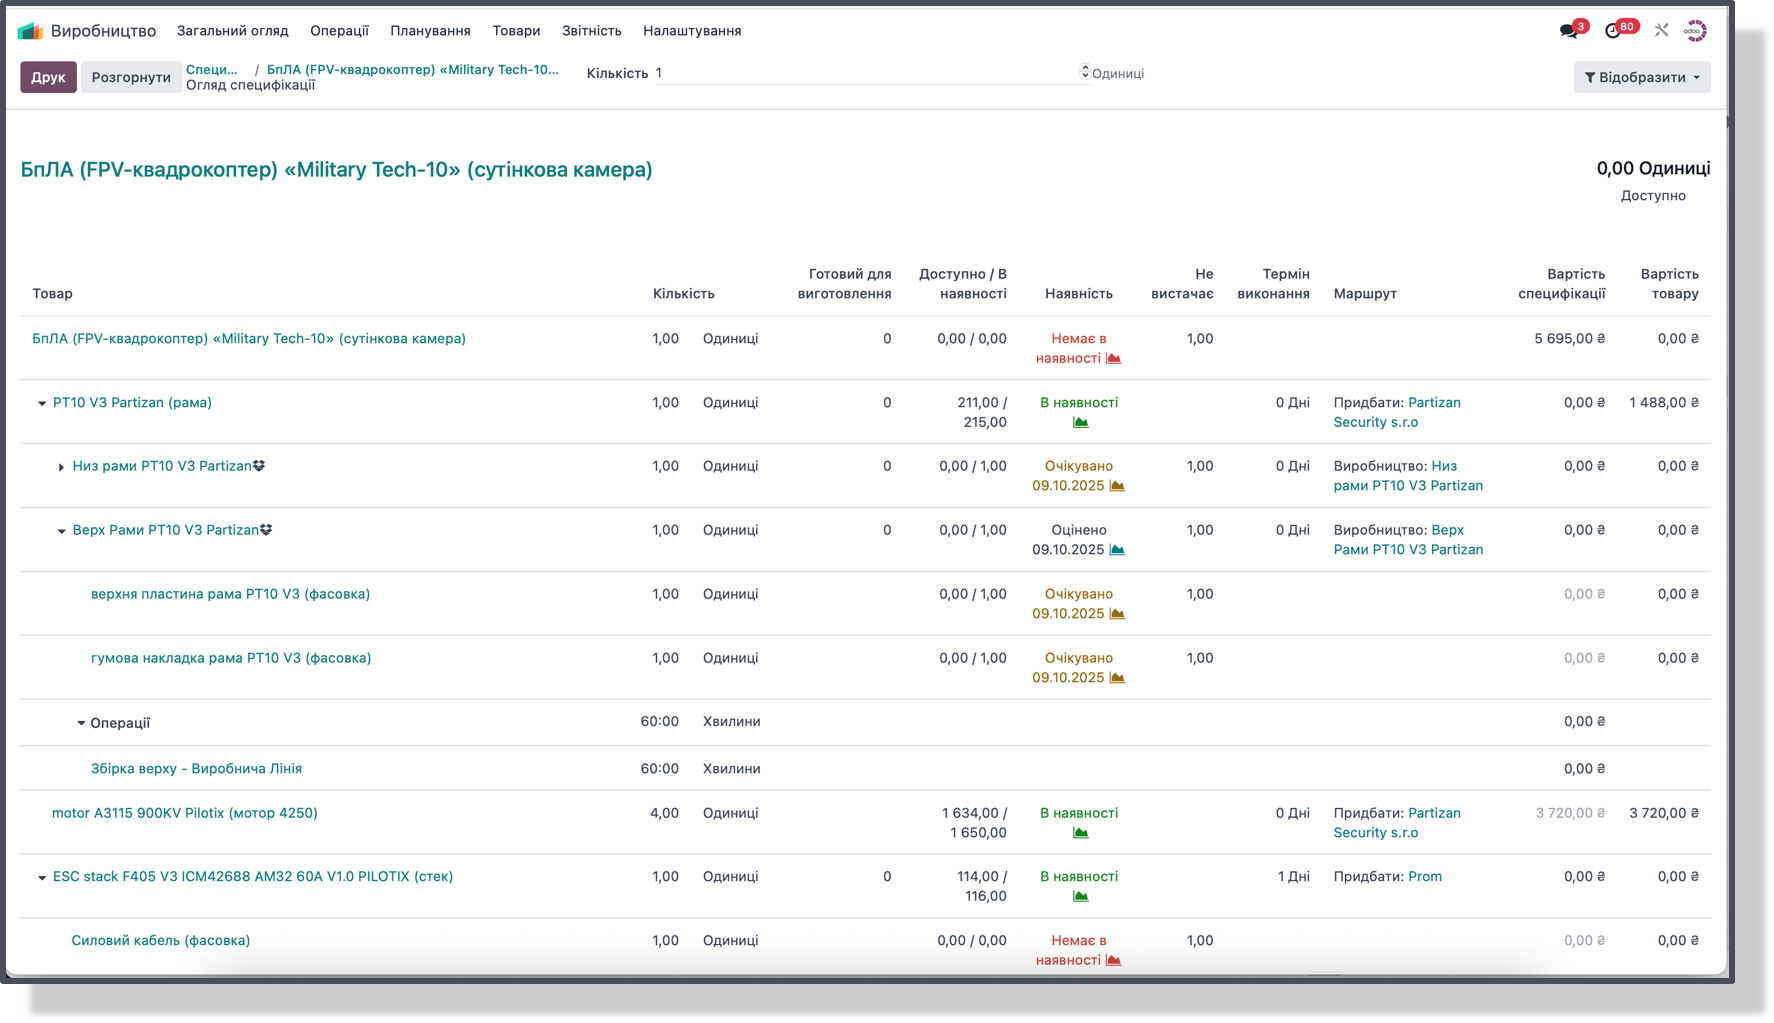Viewport: 1774px width, 1023px height.
Task: Open the messages chat icon
Action: tap(1568, 31)
